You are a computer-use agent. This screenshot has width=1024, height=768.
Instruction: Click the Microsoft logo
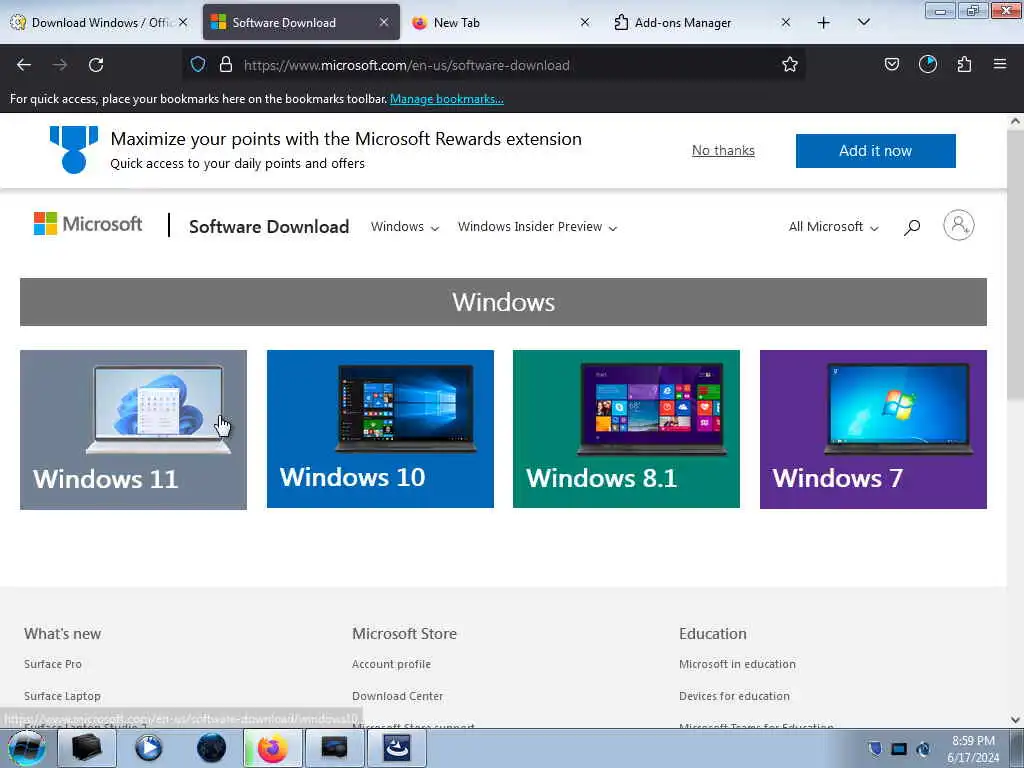pos(88,224)
